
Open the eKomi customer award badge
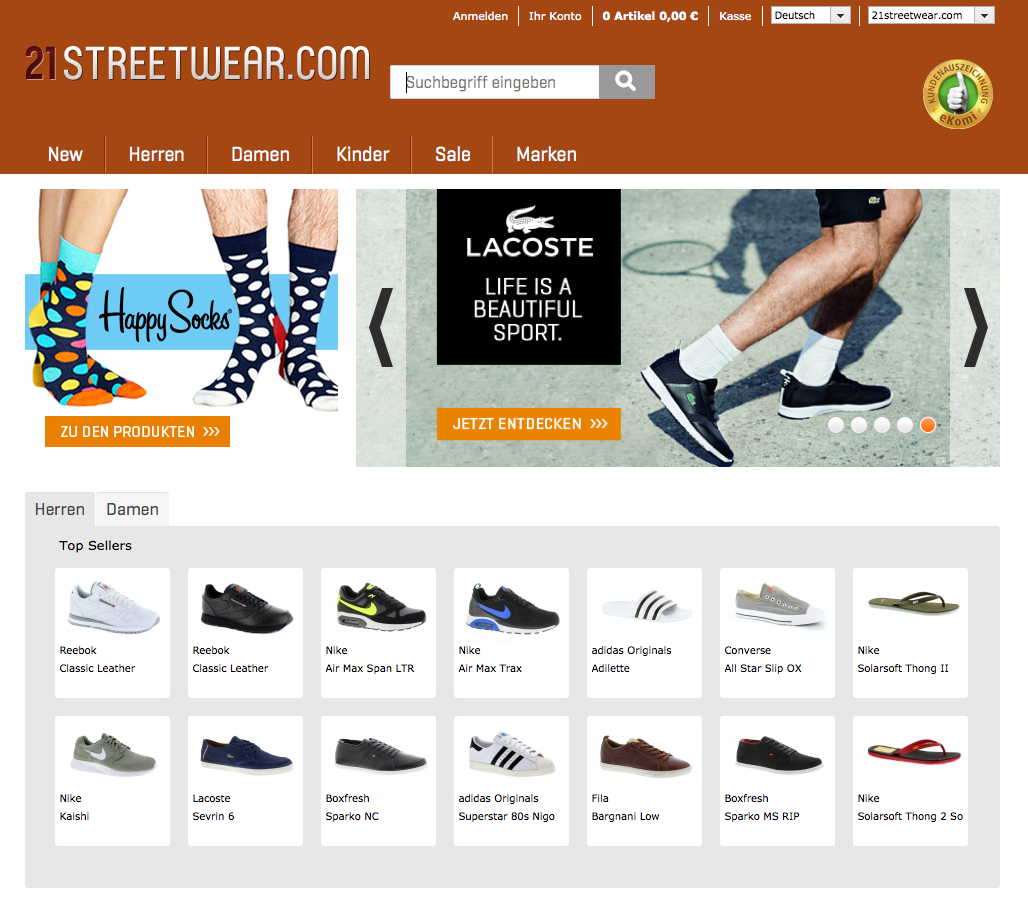pyautogui.click(x=957, y=94)
